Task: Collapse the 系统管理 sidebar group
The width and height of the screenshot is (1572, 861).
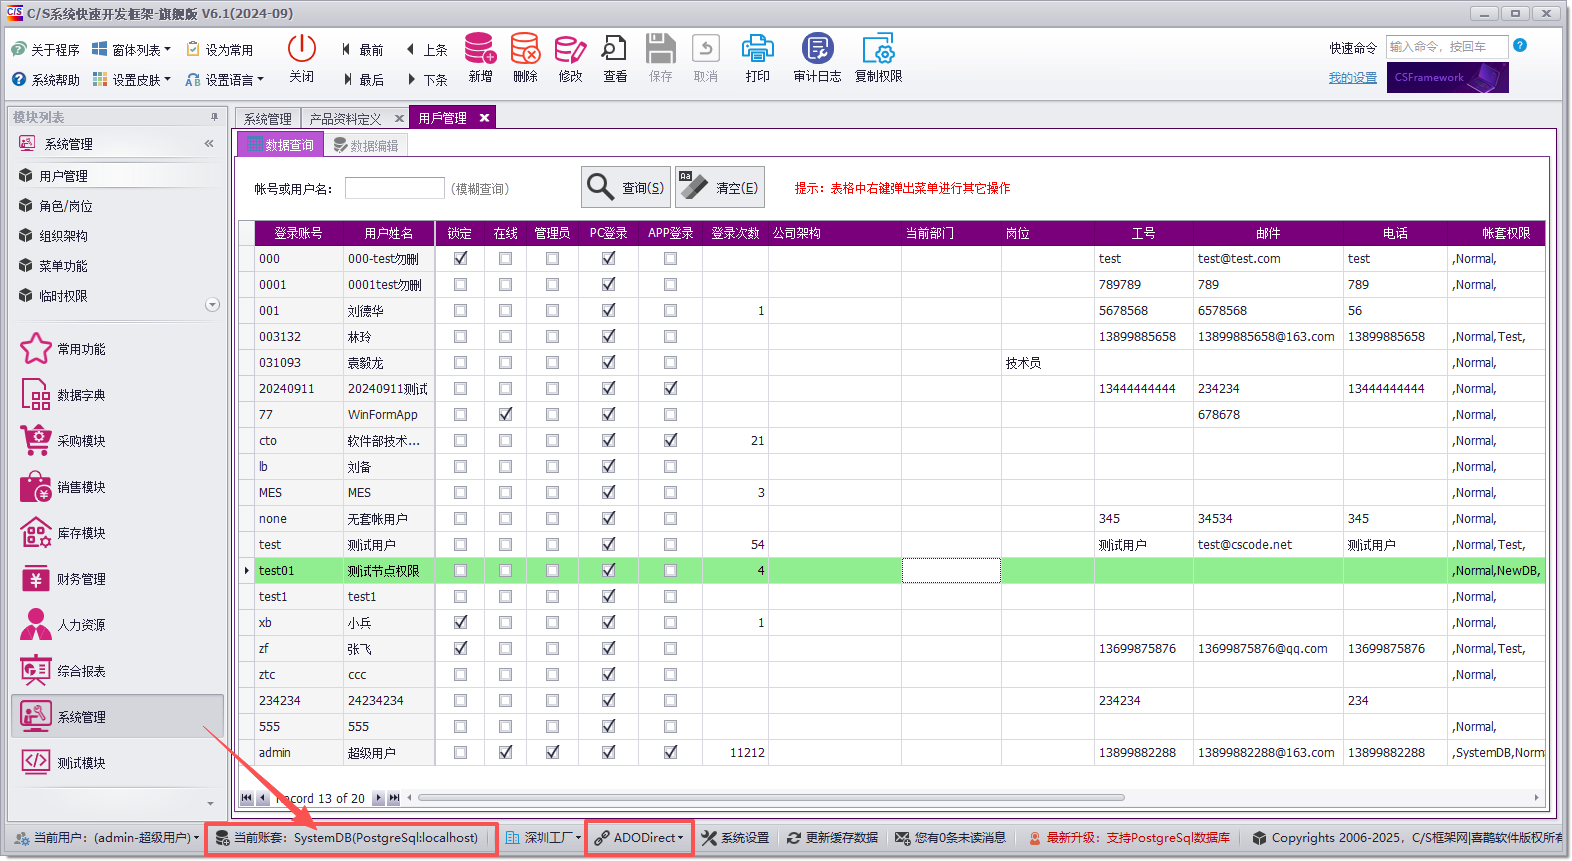Action: pyautogui.click(x=209, y=144)
